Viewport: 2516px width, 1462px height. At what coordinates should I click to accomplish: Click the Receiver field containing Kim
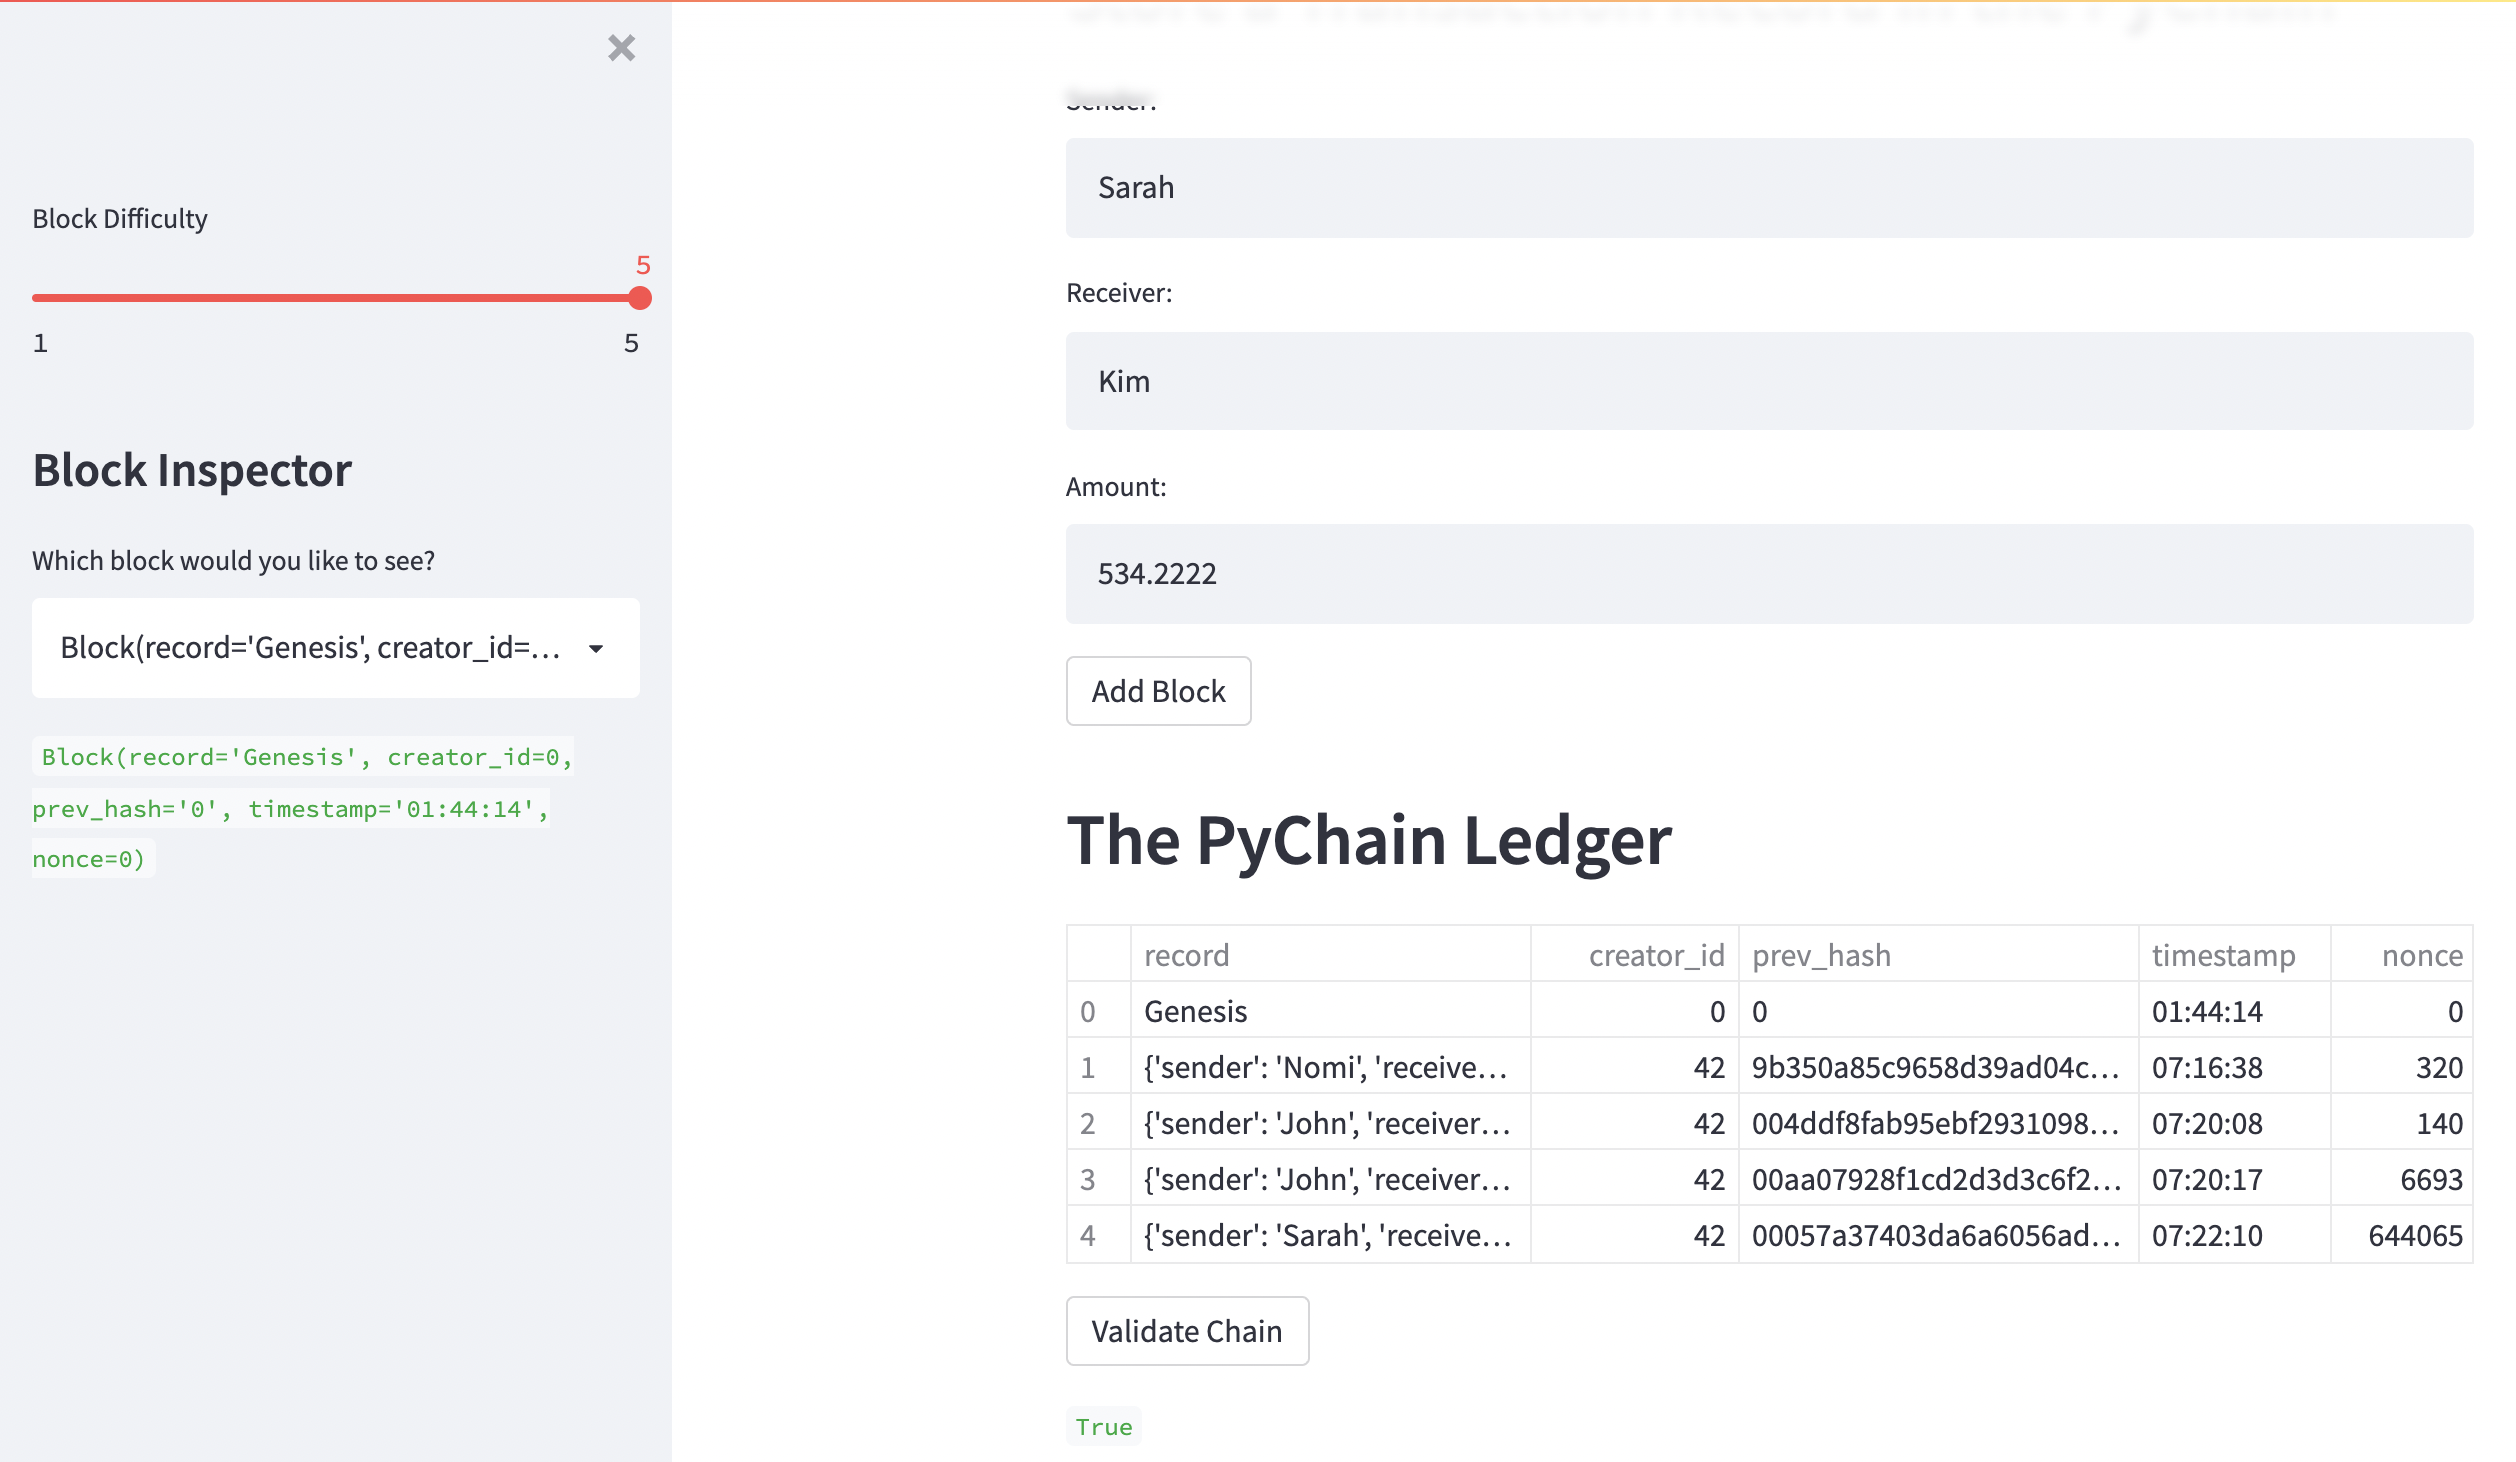(1769, 381)
